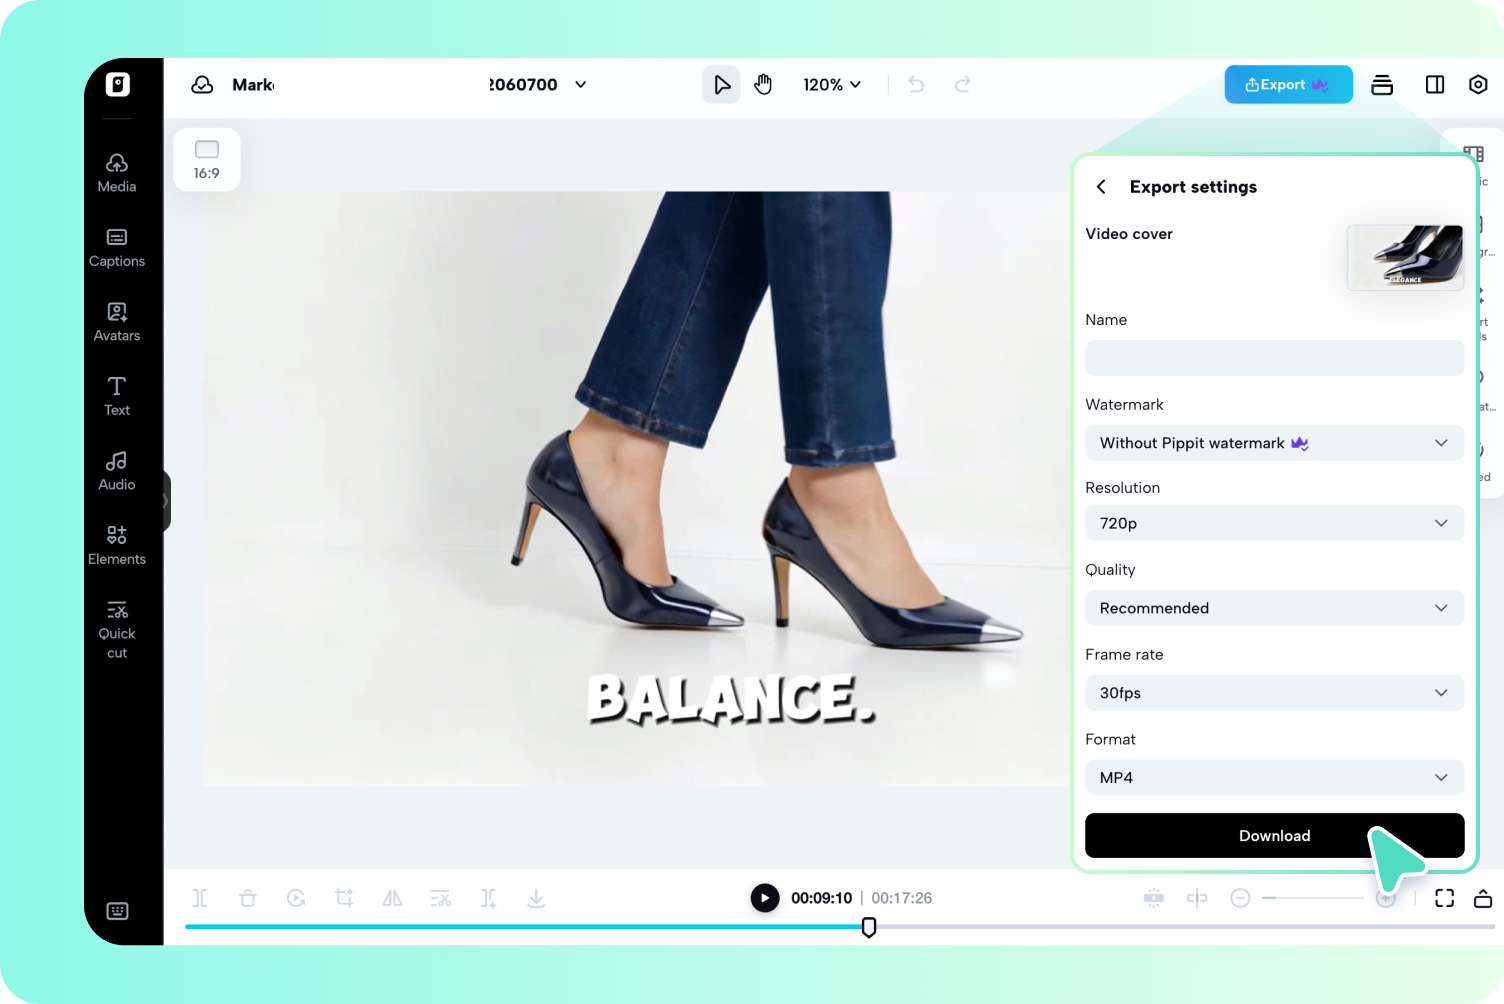Screen dimensions: 1504x1004
Task: Click the Export button
Action: click(1289, 85)
